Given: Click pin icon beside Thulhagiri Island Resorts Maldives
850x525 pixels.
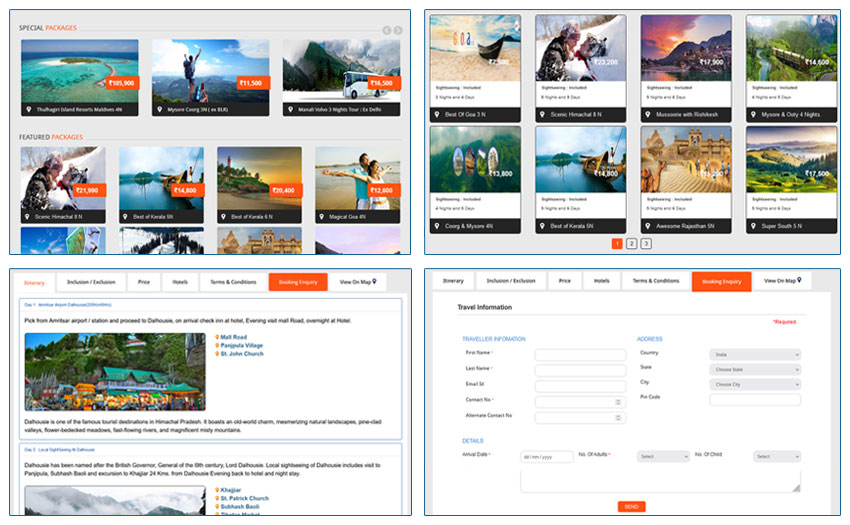Looking at the screenshot, I should click(x=29, y=110).
